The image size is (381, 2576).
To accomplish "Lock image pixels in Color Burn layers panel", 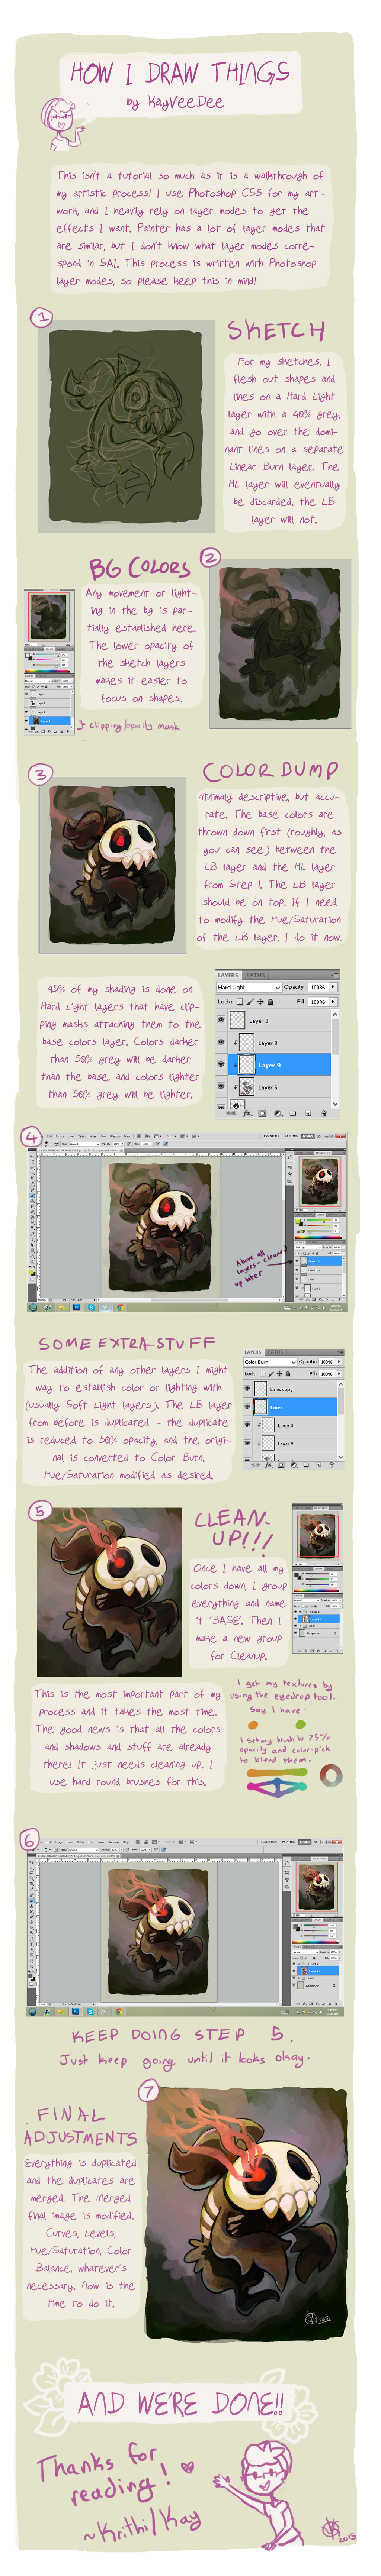I will (271, 1374).
